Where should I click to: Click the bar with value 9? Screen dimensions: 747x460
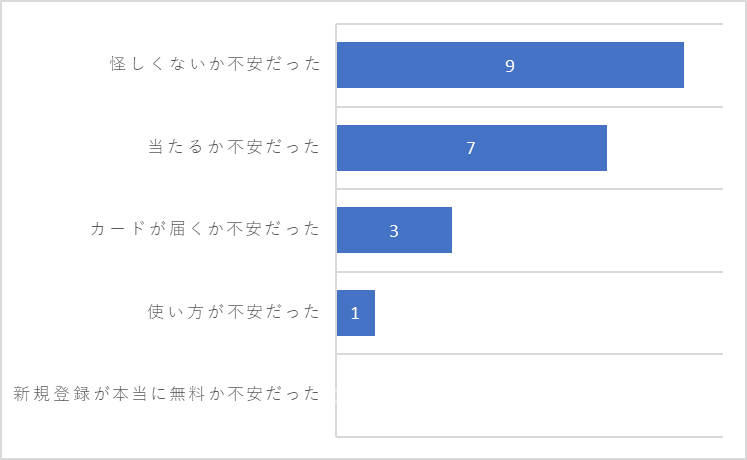[x=510, y=65]
